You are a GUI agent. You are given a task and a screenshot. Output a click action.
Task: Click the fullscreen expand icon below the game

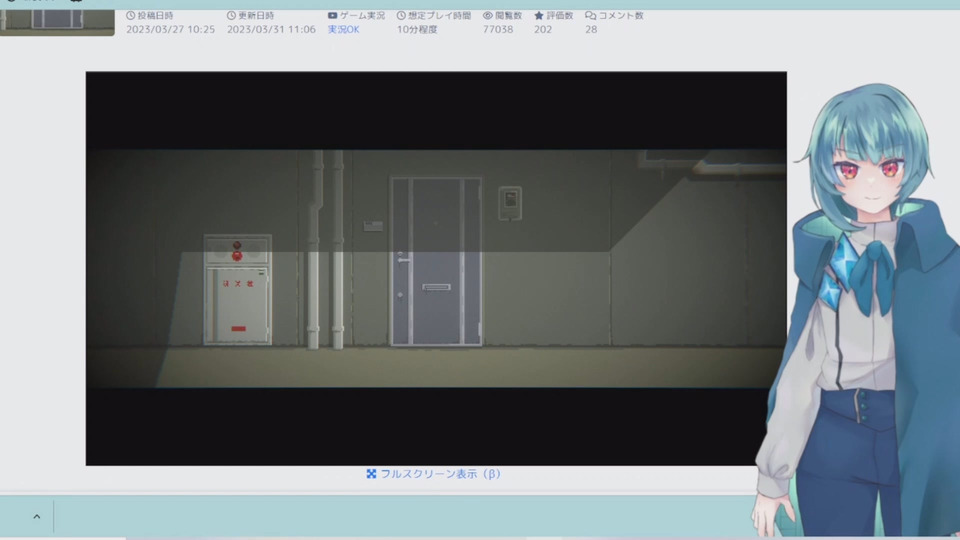click(371, 474)
